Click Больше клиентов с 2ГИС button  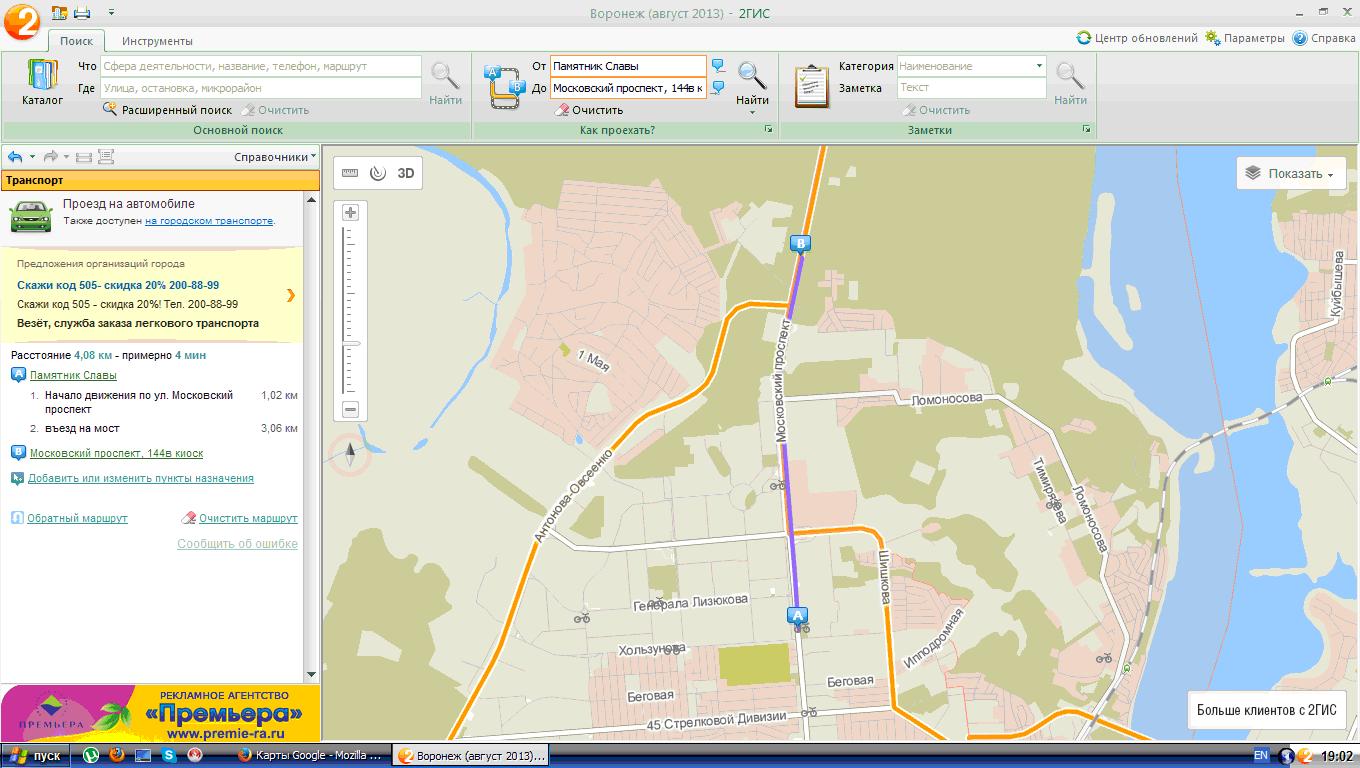1266,710
